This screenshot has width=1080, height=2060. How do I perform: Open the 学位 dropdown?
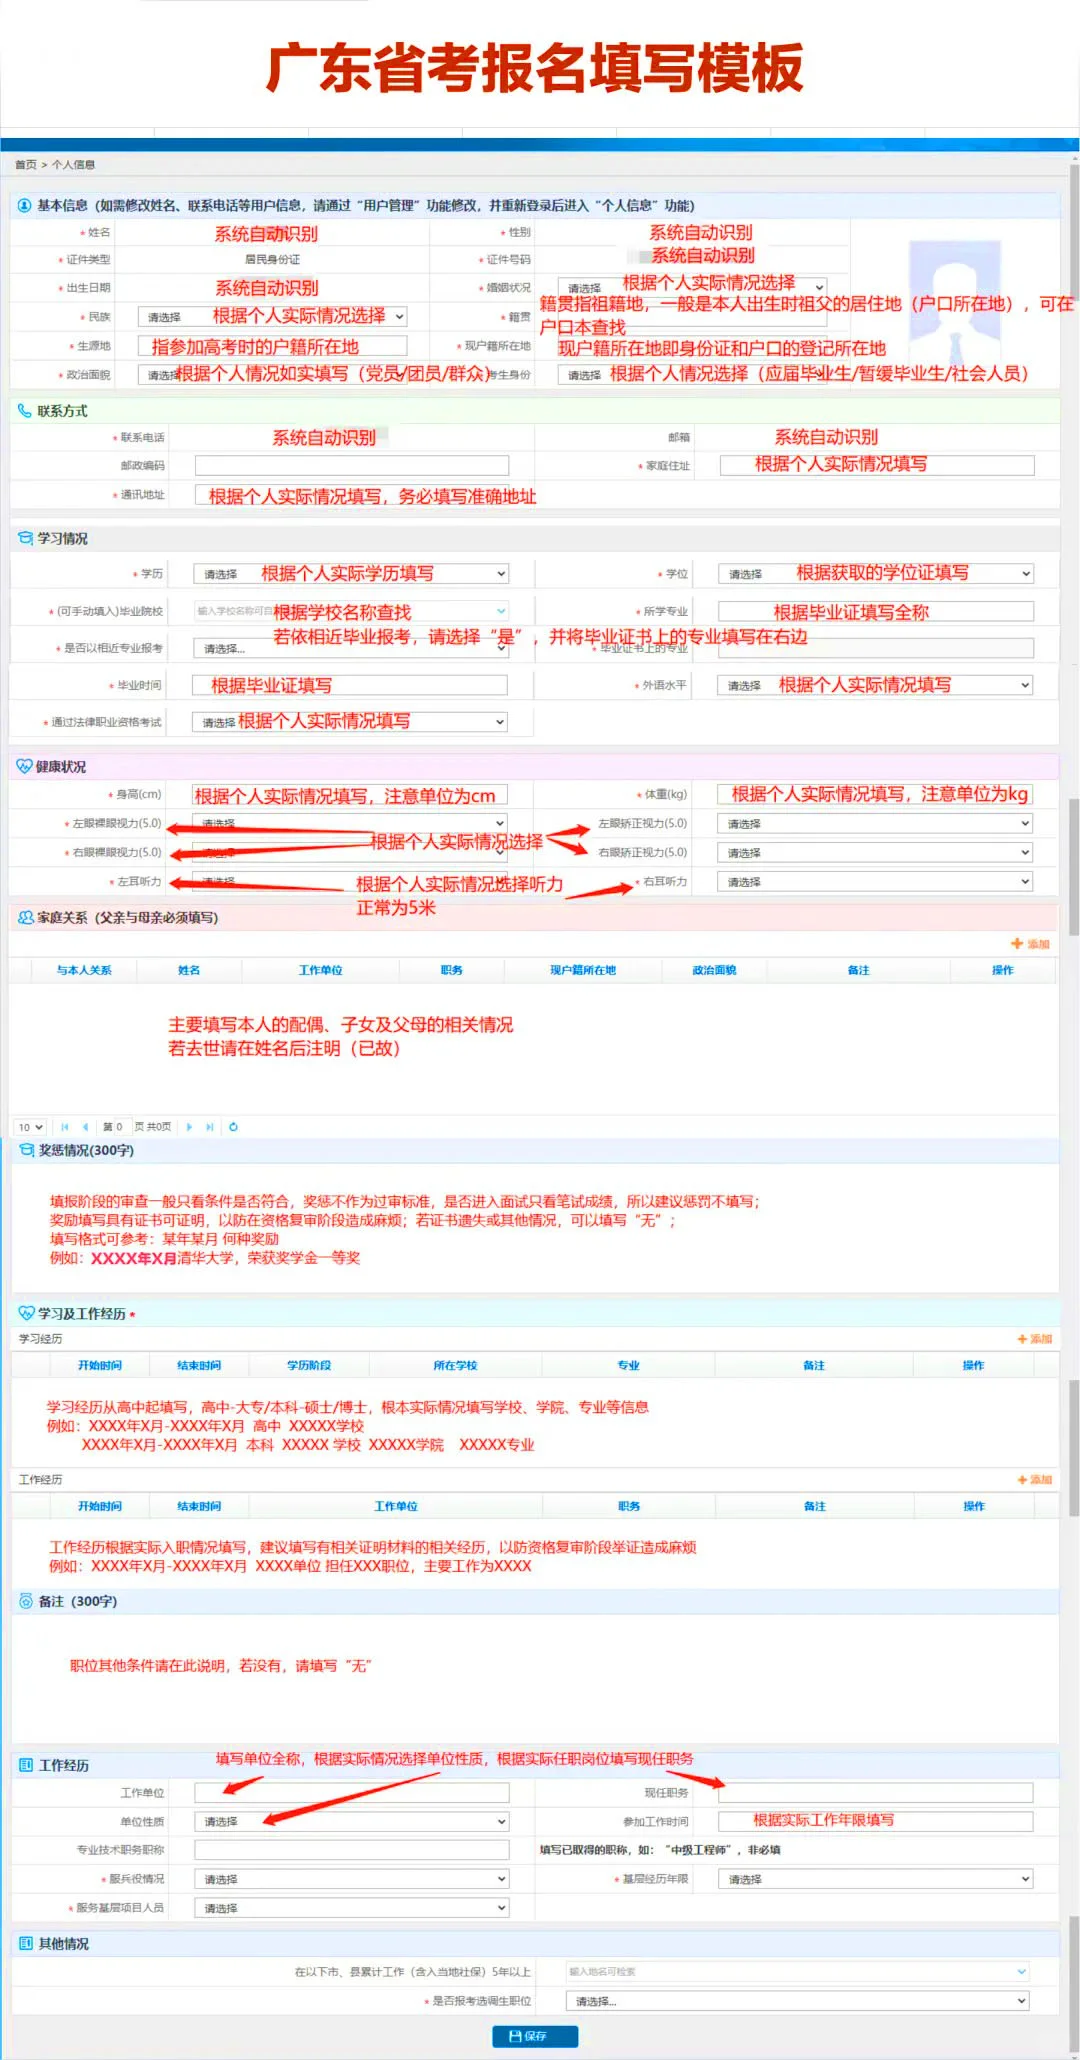(x=876, y=574)
